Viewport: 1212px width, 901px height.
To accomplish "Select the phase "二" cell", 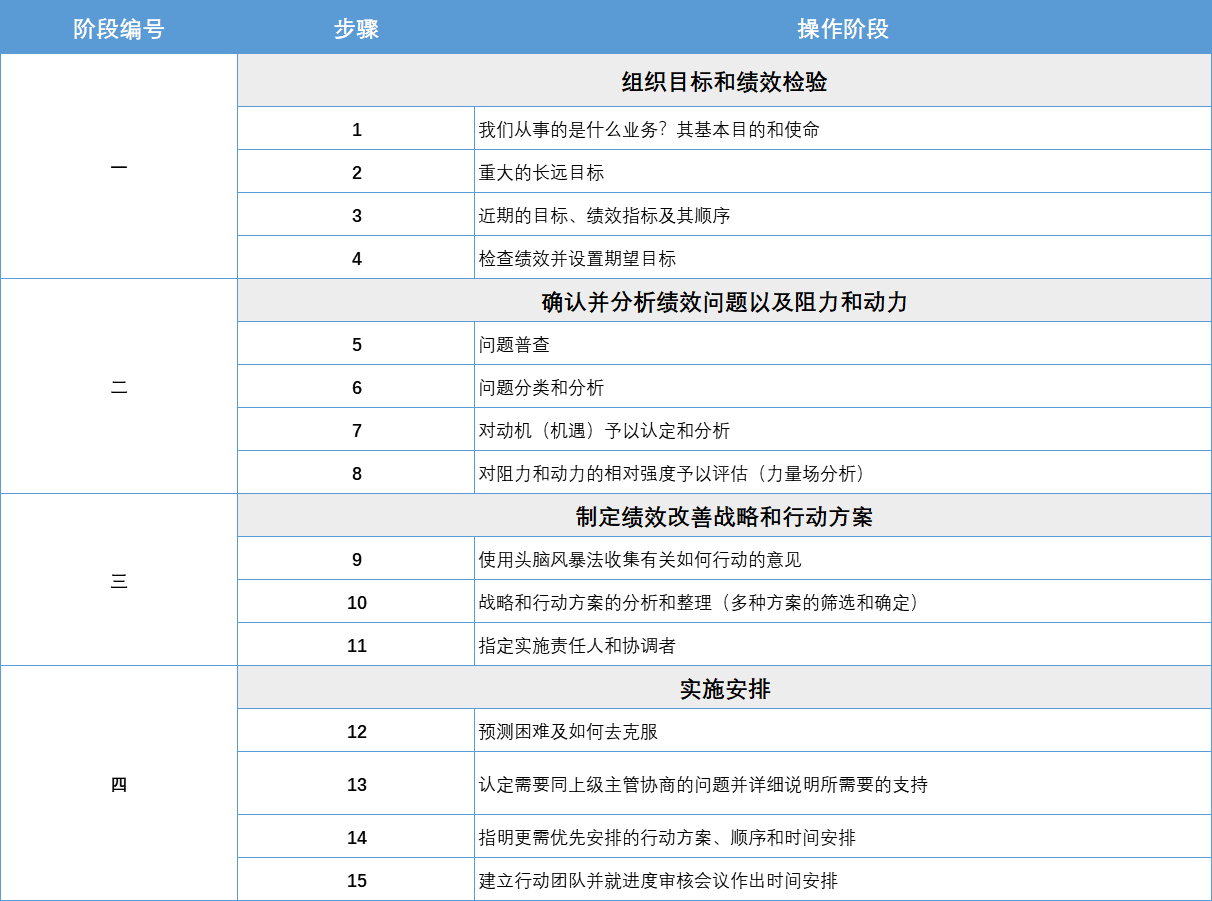I will (x=118, y=387).
